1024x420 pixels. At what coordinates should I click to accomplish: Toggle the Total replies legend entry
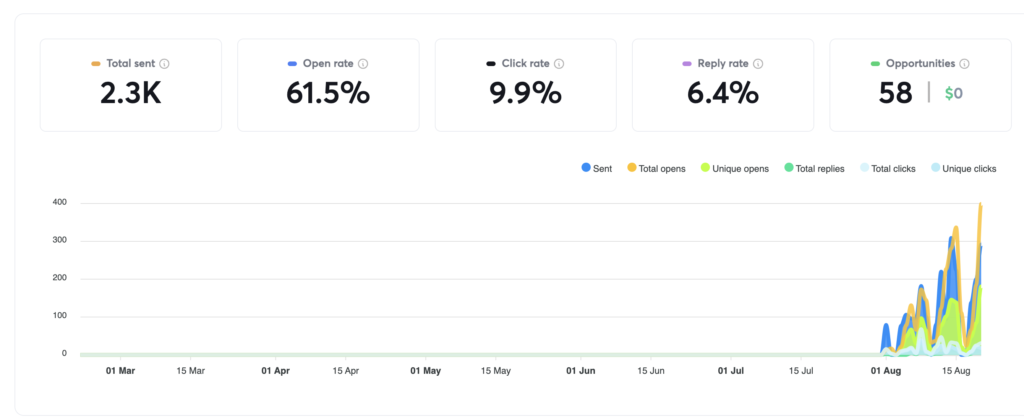[x=814, y=169]
